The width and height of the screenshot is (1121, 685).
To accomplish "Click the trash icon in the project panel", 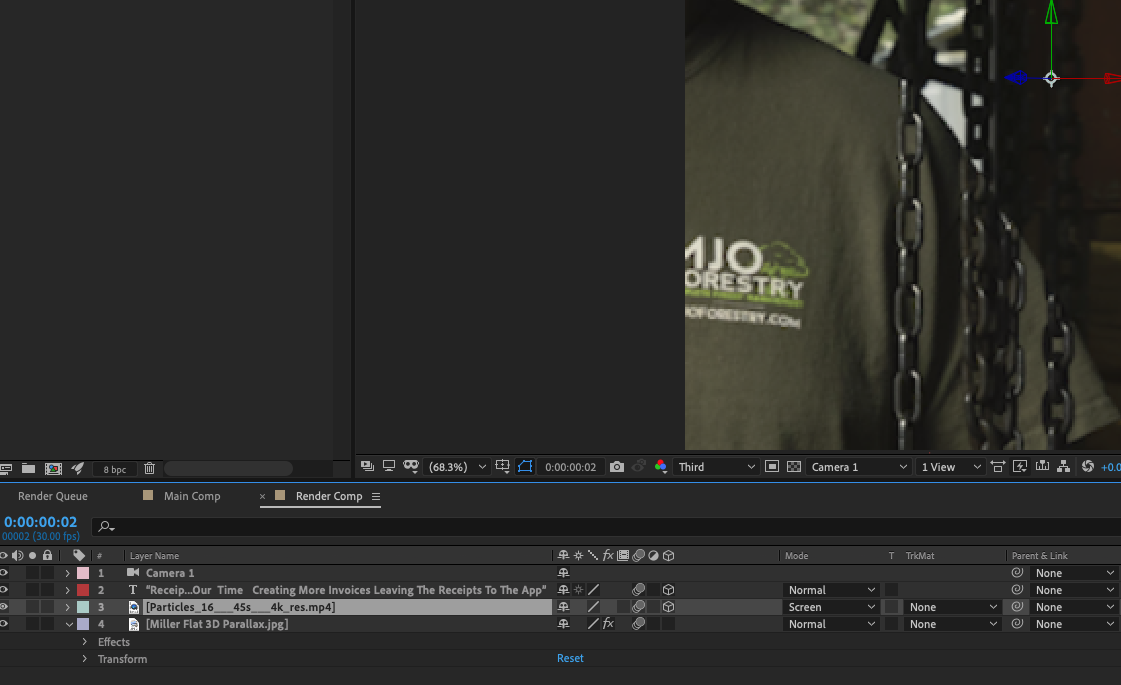I will 148,468.
